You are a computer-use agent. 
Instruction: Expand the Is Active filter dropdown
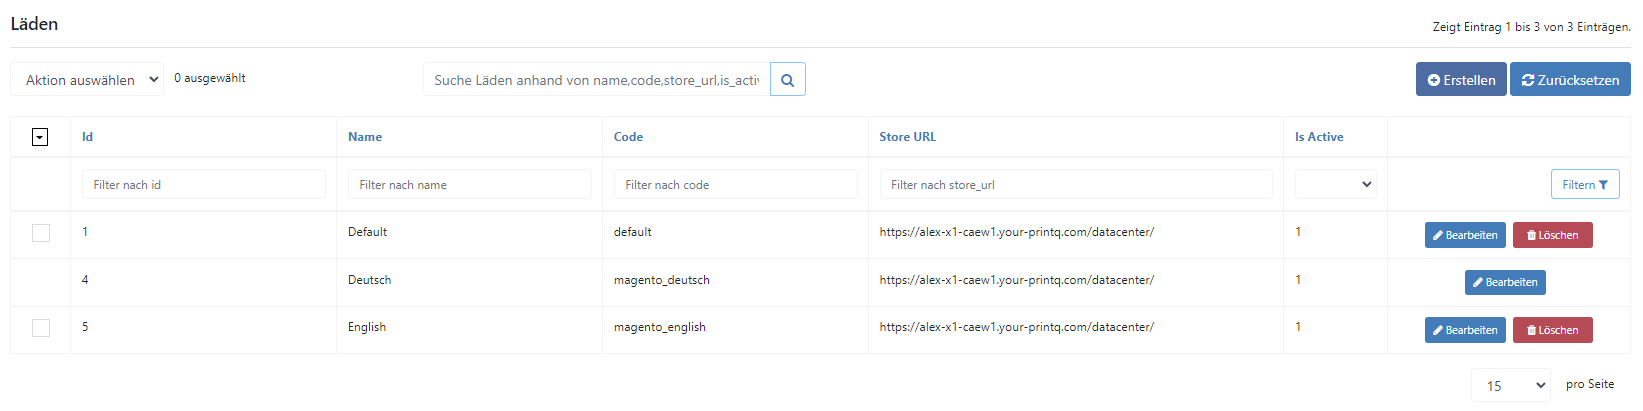pyautogui.click(x=1335, y=184)
